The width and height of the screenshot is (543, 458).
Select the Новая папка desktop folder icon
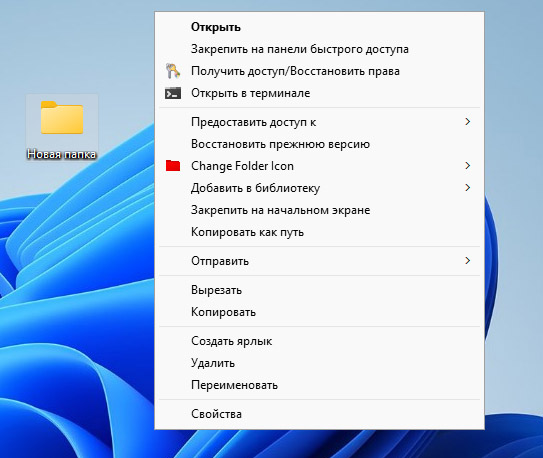(62, 117)
